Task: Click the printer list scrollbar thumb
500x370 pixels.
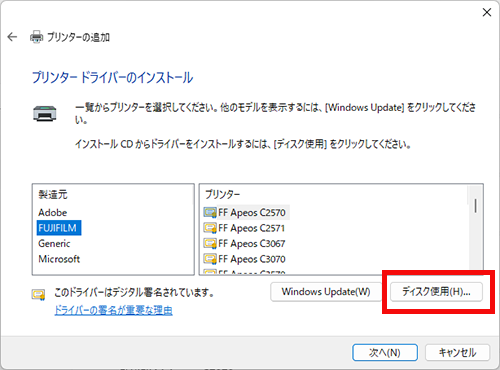Action: [x=475, y=206]
